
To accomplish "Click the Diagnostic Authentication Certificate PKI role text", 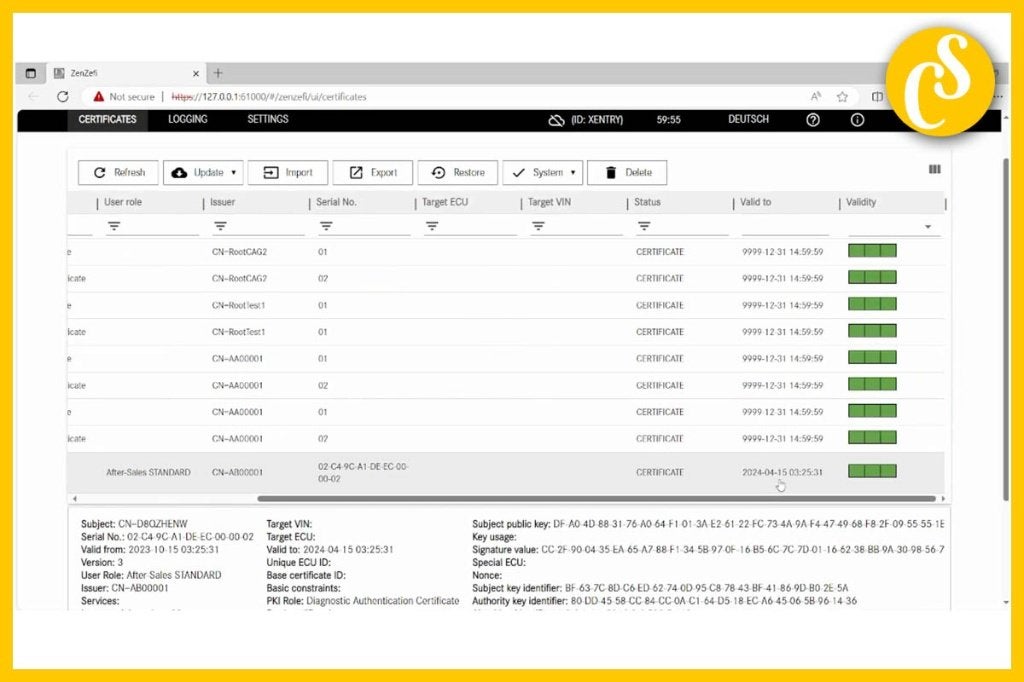I will (383, 601).
